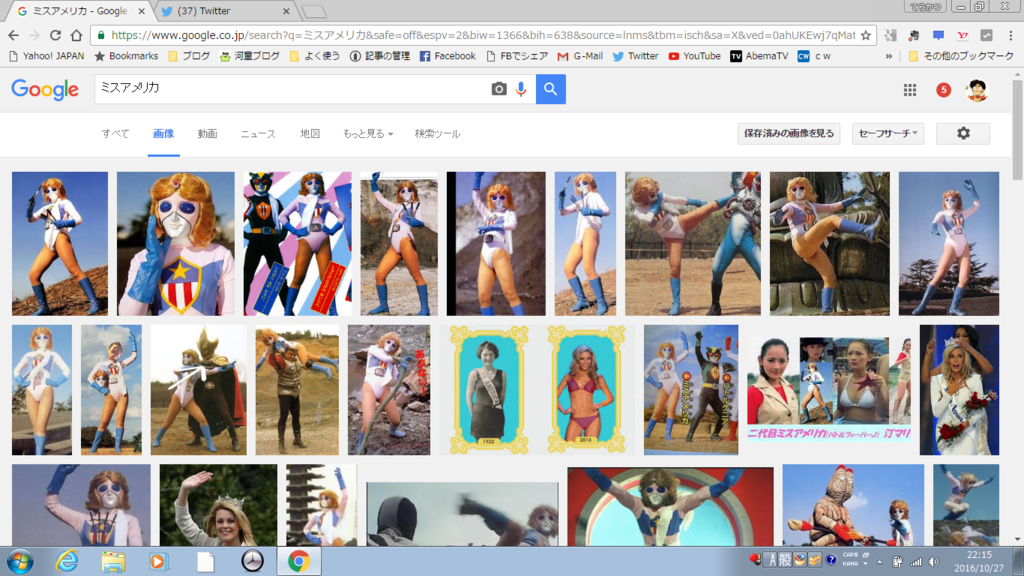Image resolution: width=1024 pixels, height=576 pixels.
Task: Select the 画像 tab
Action: click(163, 133)
